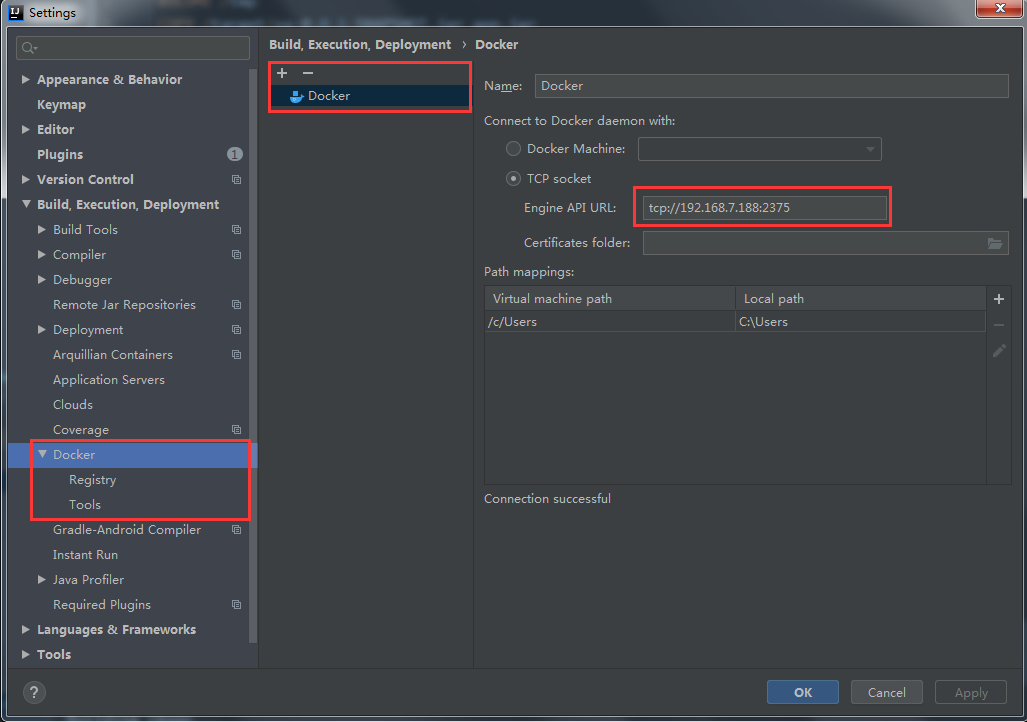Click project-level icon beside Build Tools
Image resolution: width=1027 pixels, height=722 pixels.
[x=236, y=229]
